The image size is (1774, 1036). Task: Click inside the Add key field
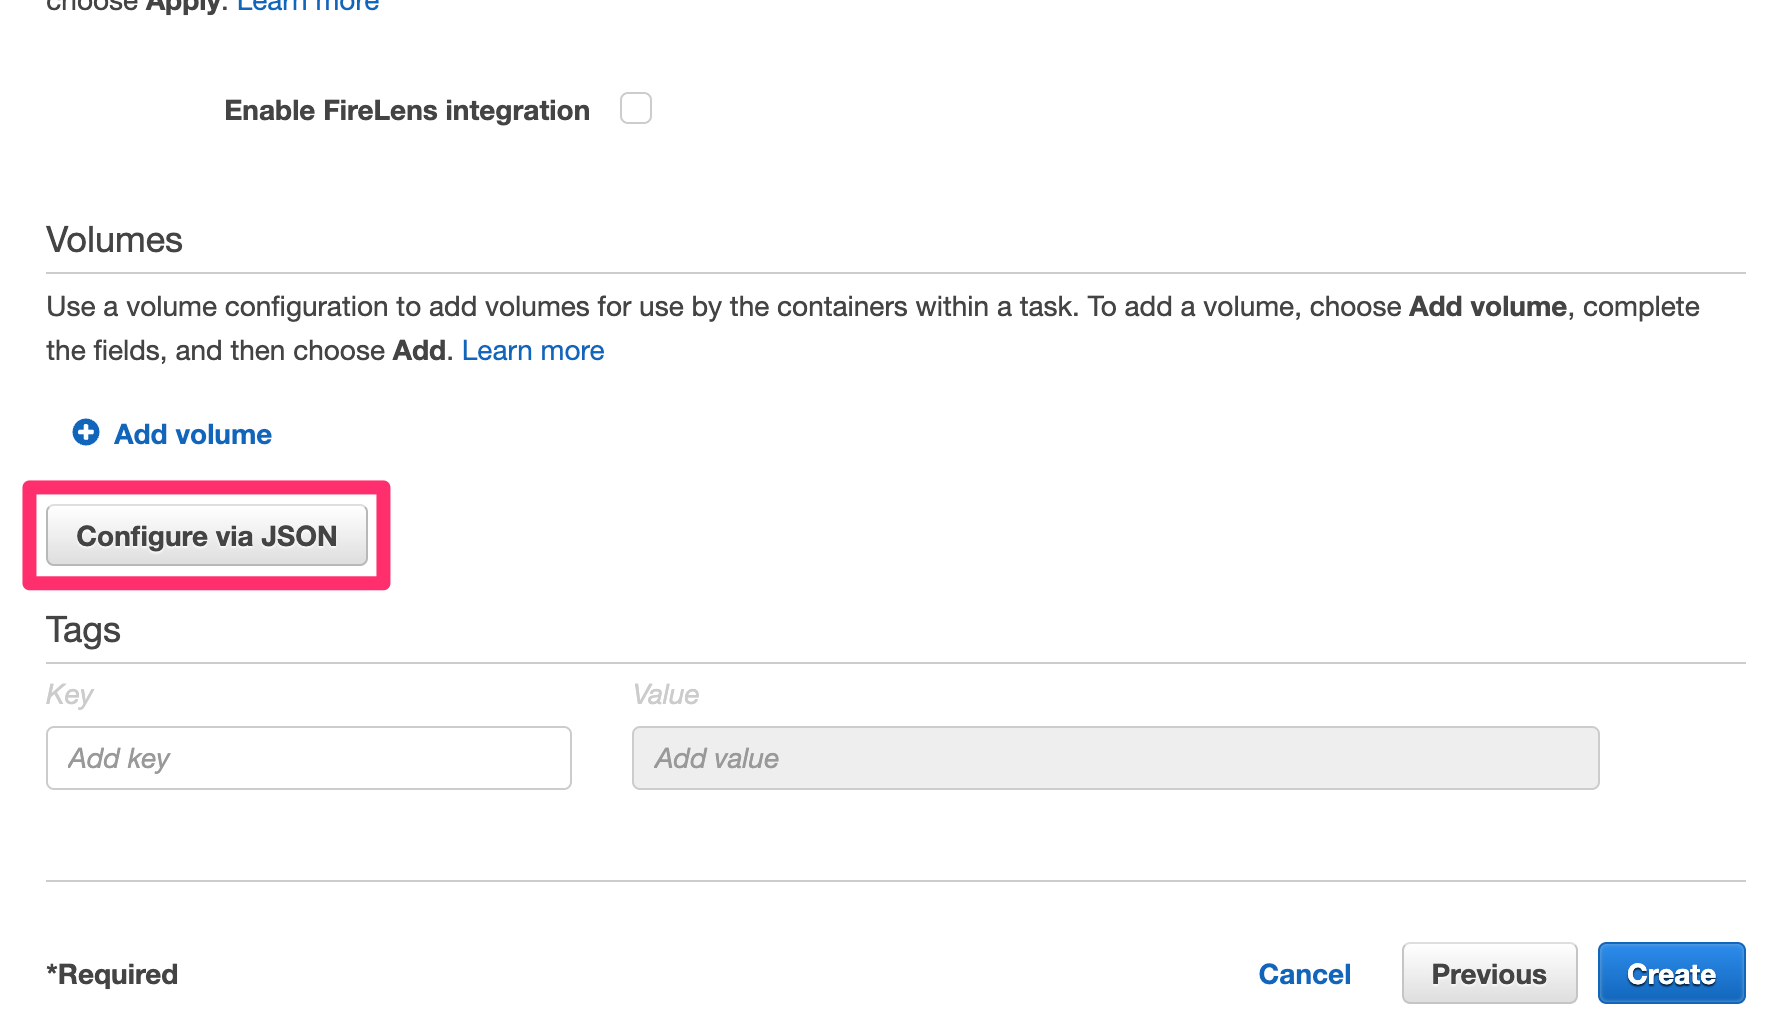coord(307,758)
